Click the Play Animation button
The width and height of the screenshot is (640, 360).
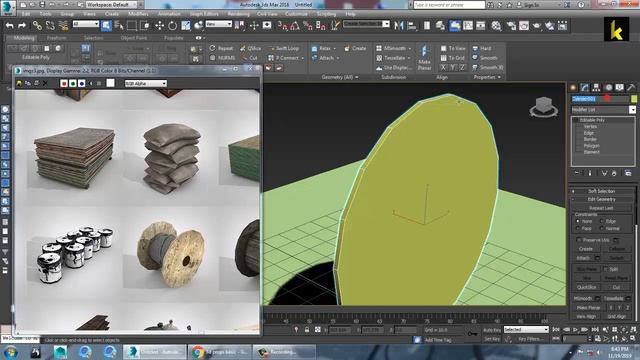point(576,329)
